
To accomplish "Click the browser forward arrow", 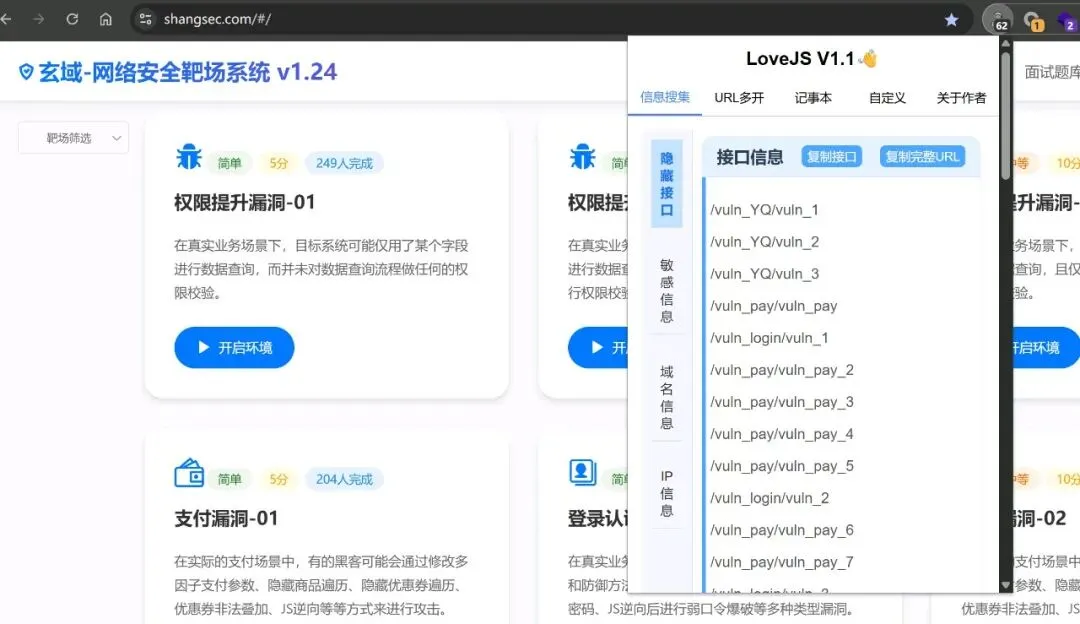I will pos(39,19).
